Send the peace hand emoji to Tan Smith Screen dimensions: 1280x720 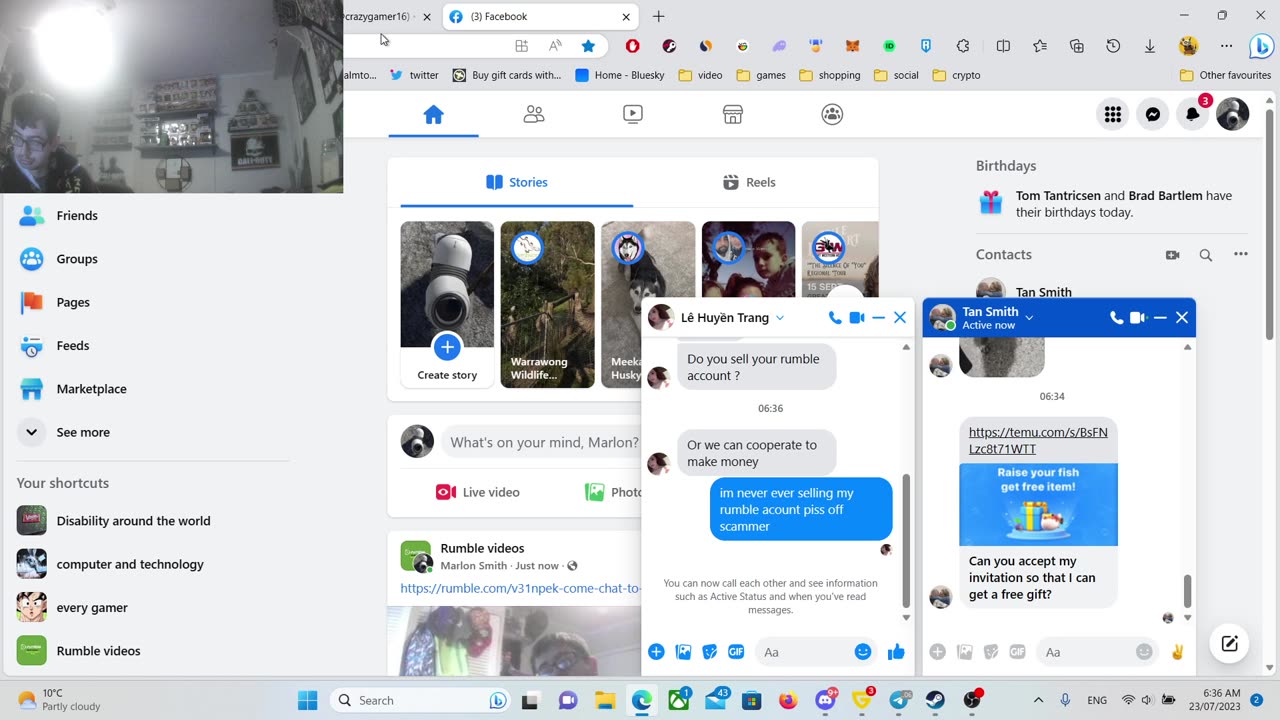1177,652
